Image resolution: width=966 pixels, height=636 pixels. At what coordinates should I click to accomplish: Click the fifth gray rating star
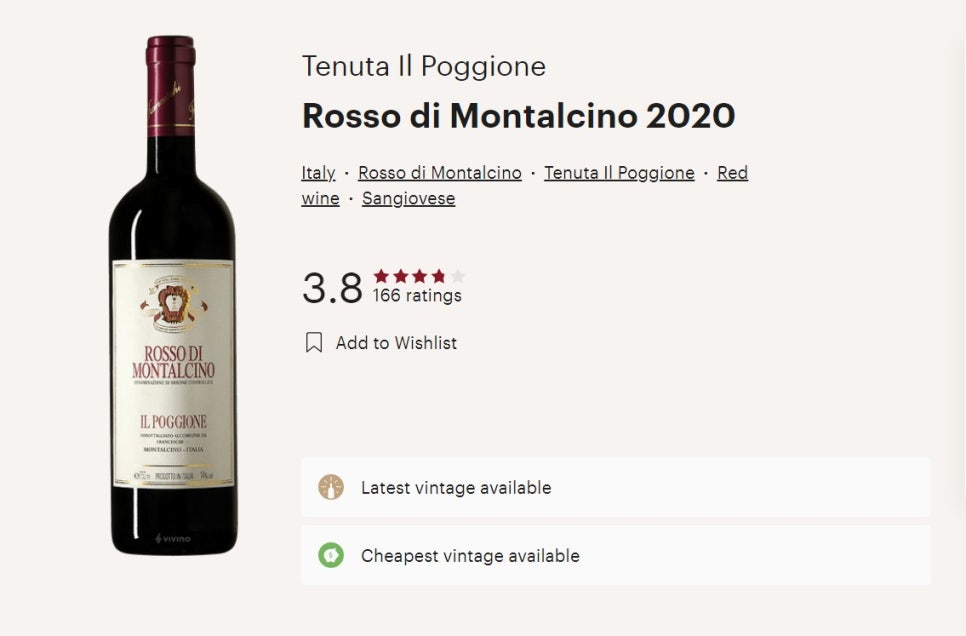click(x=458, y=275)
